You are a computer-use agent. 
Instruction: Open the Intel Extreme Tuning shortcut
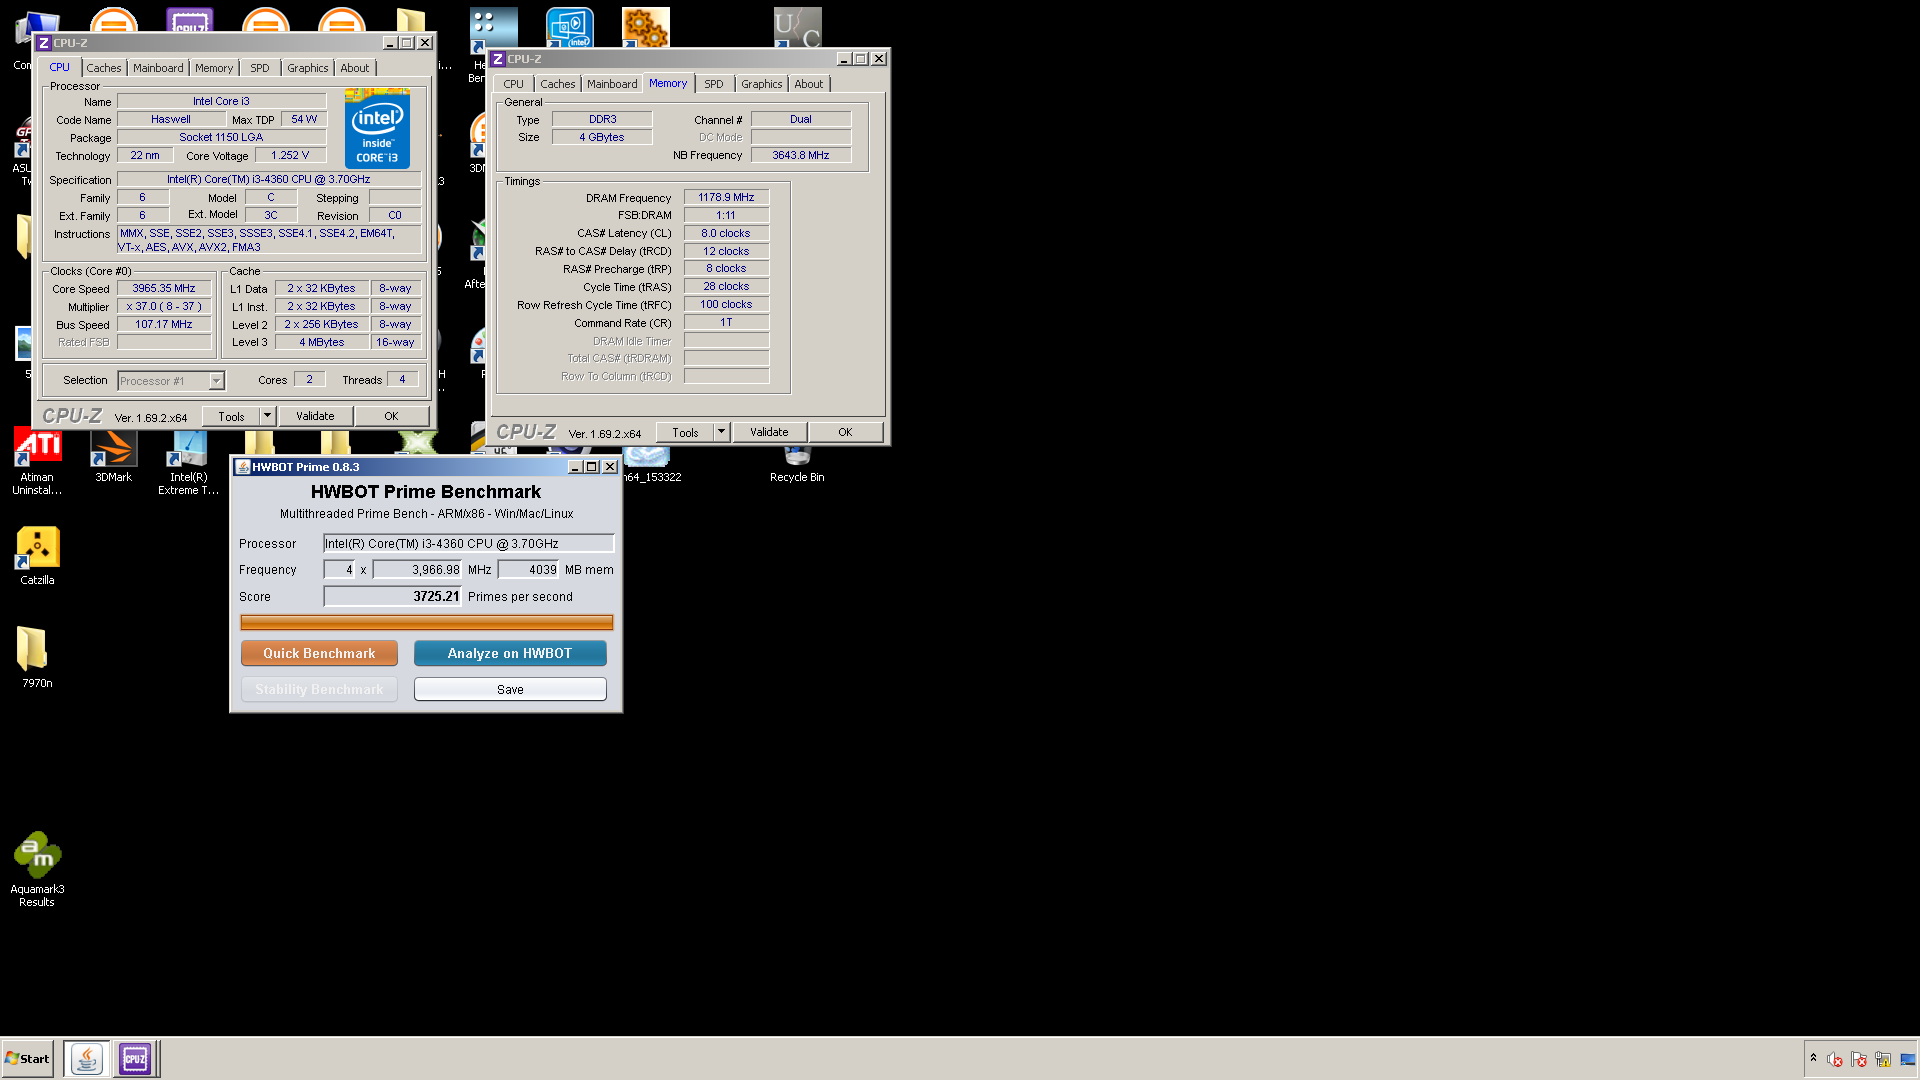188,462
